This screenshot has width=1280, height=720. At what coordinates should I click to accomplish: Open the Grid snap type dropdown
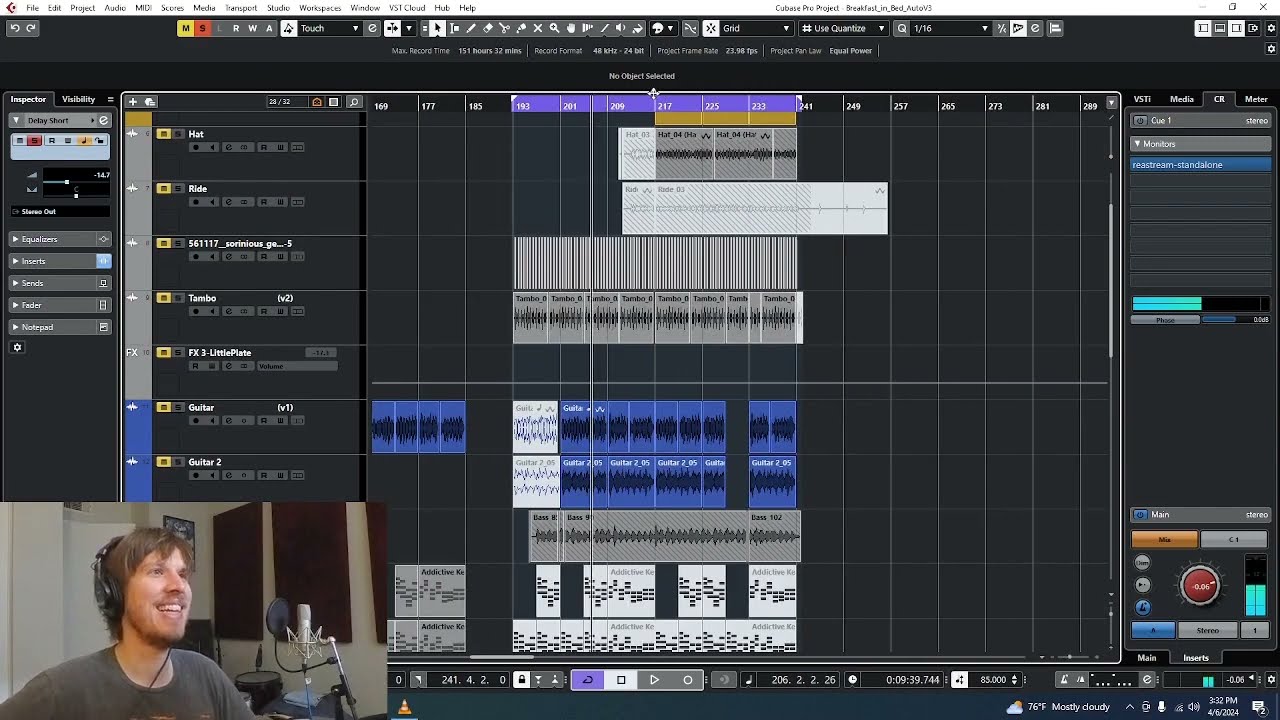pyautogui.click(x=757, y=28)
